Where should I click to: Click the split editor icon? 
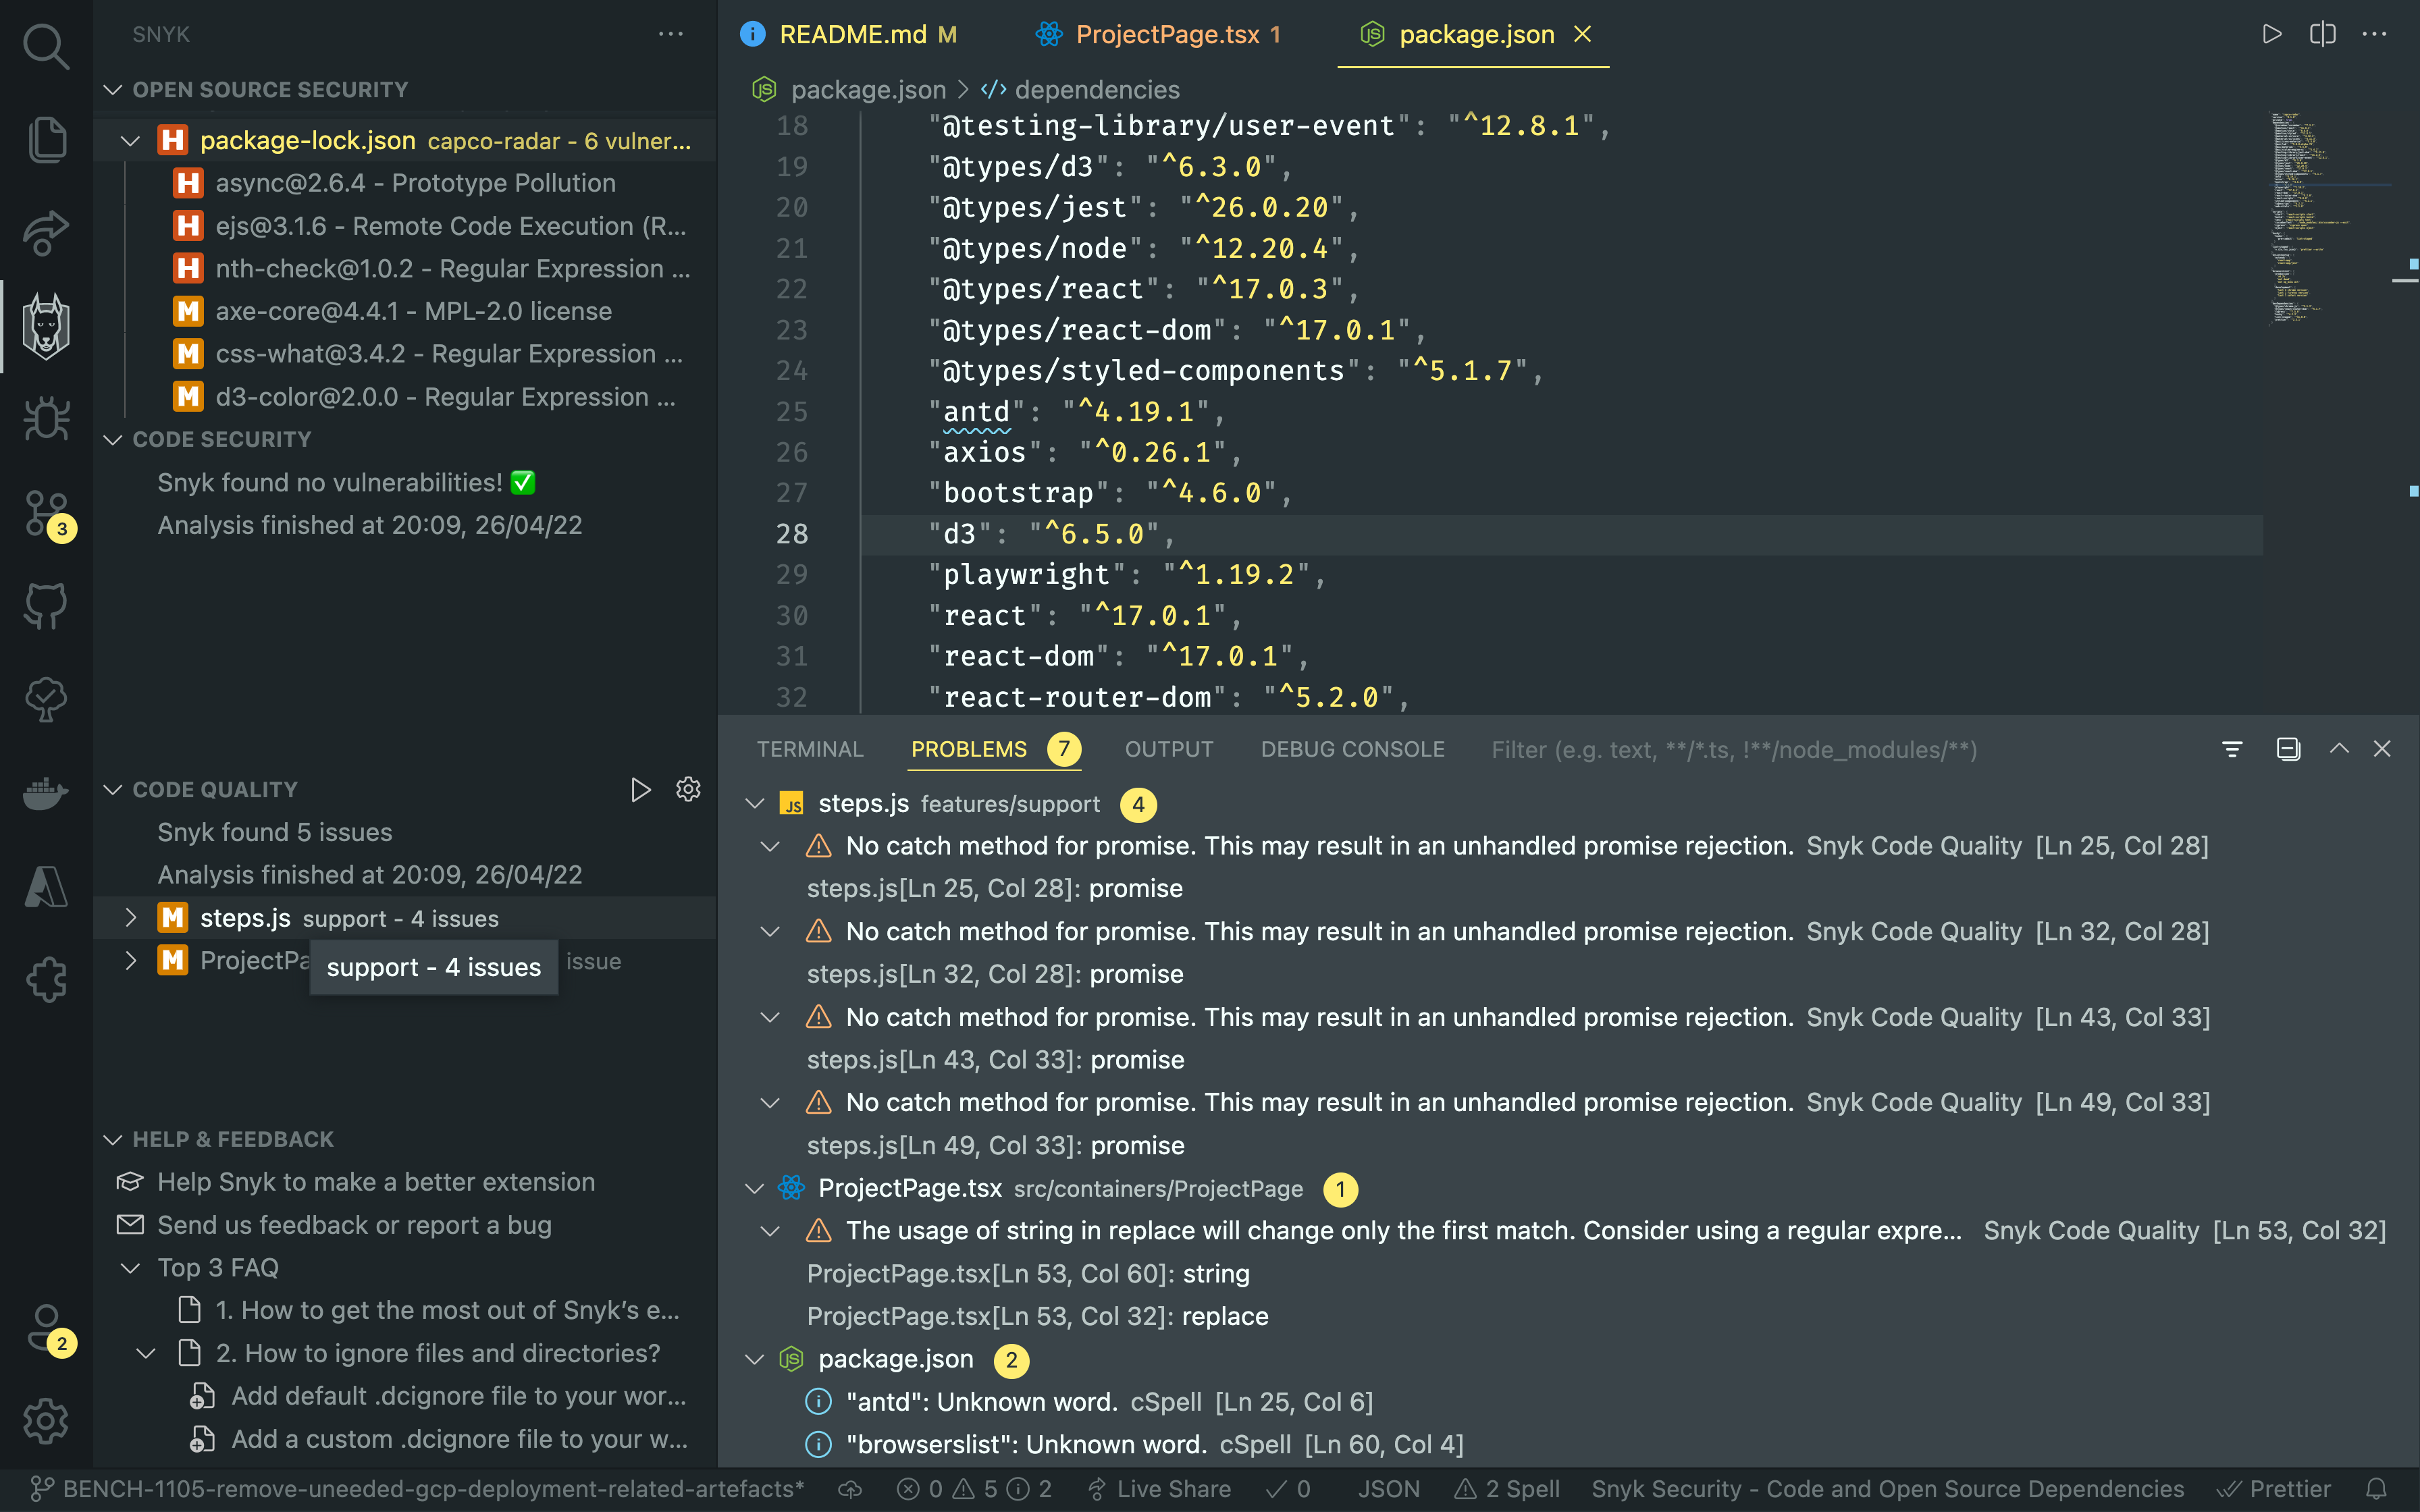(2322, 34)
